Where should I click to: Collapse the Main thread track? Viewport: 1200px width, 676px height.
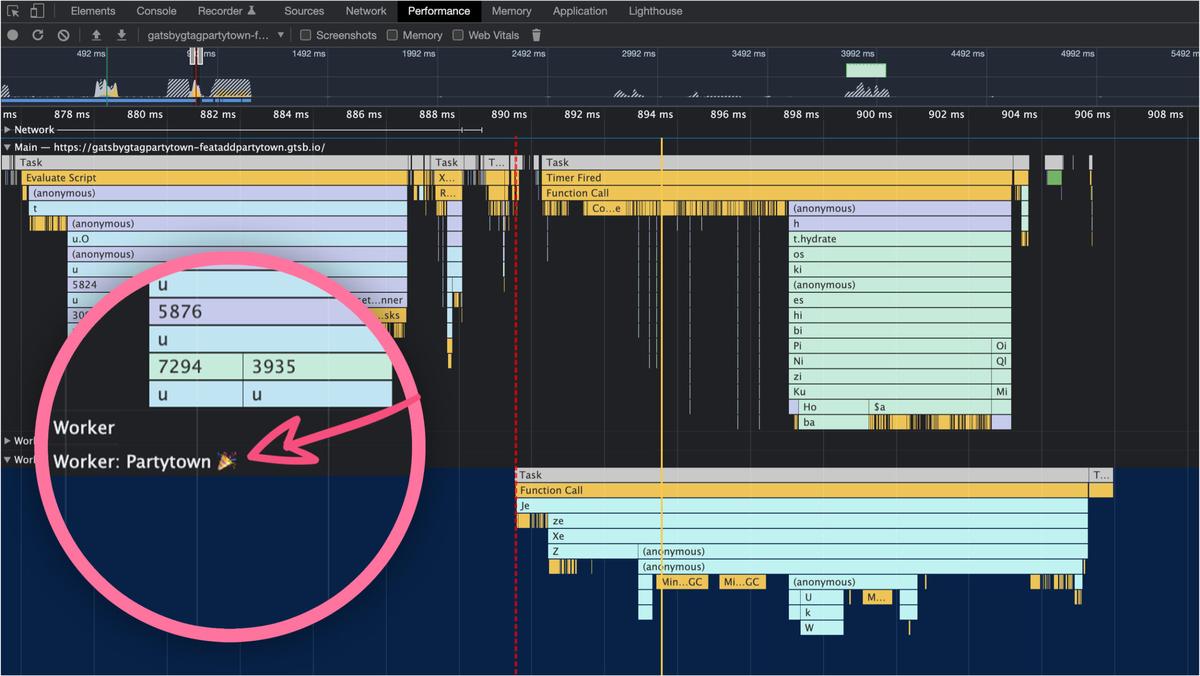(8, 147)
